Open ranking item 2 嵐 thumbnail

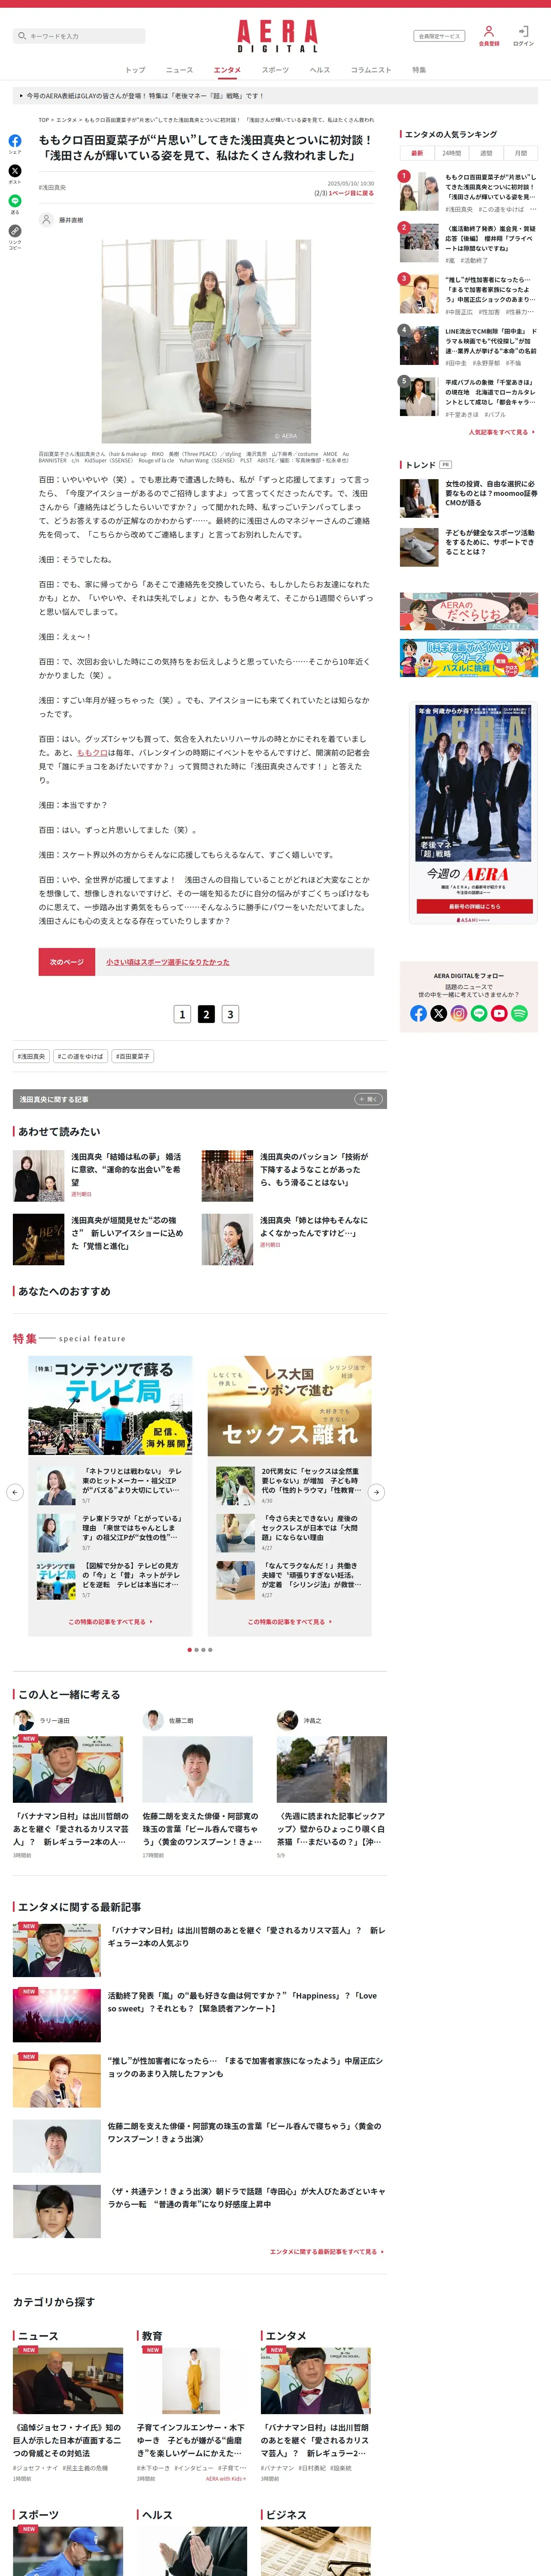coord(419,243)
